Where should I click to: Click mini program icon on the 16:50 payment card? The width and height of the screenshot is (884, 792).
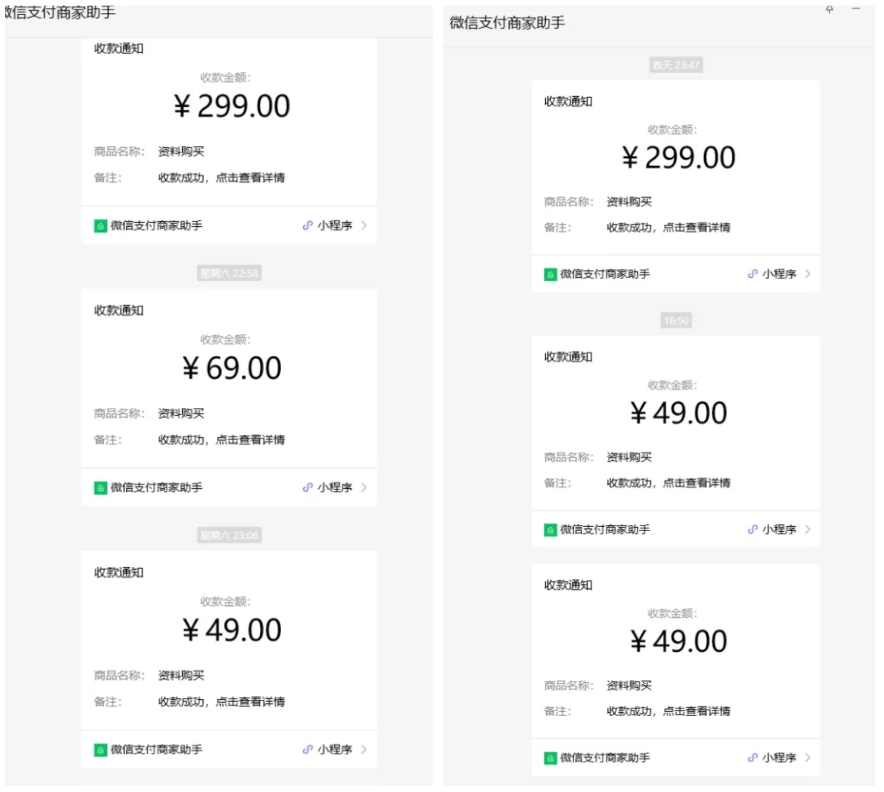pyautogui.click(x=752, y=530)
